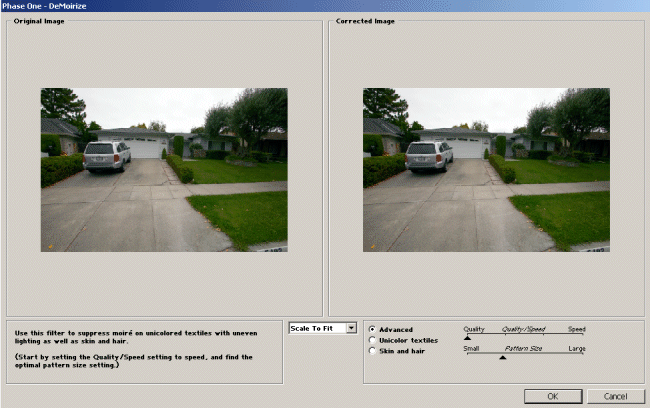Click the Large end of Pattern Size slider
The height and width of the screenshot is (408, 650).
pos(577,349)
